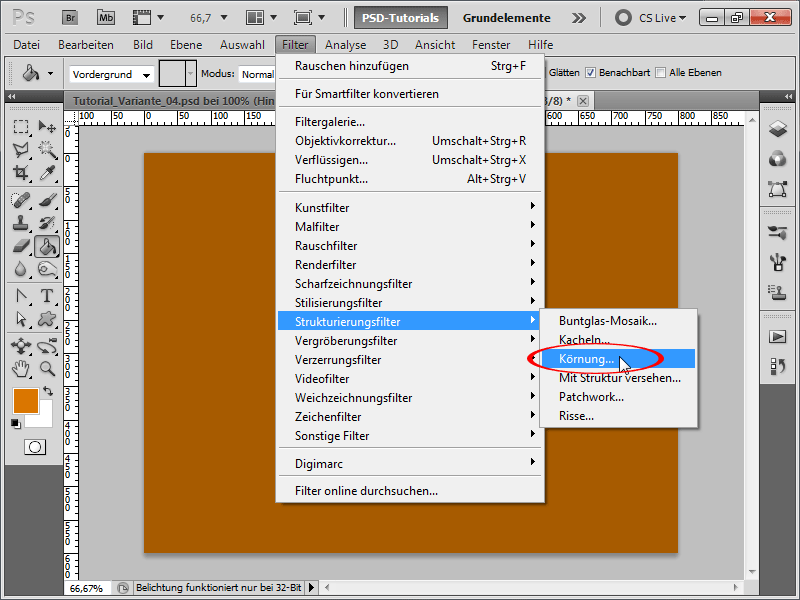Screen dimensions: 800x600
Task: Click the pattern preview swatch in options bar
Action: (172, 74)
